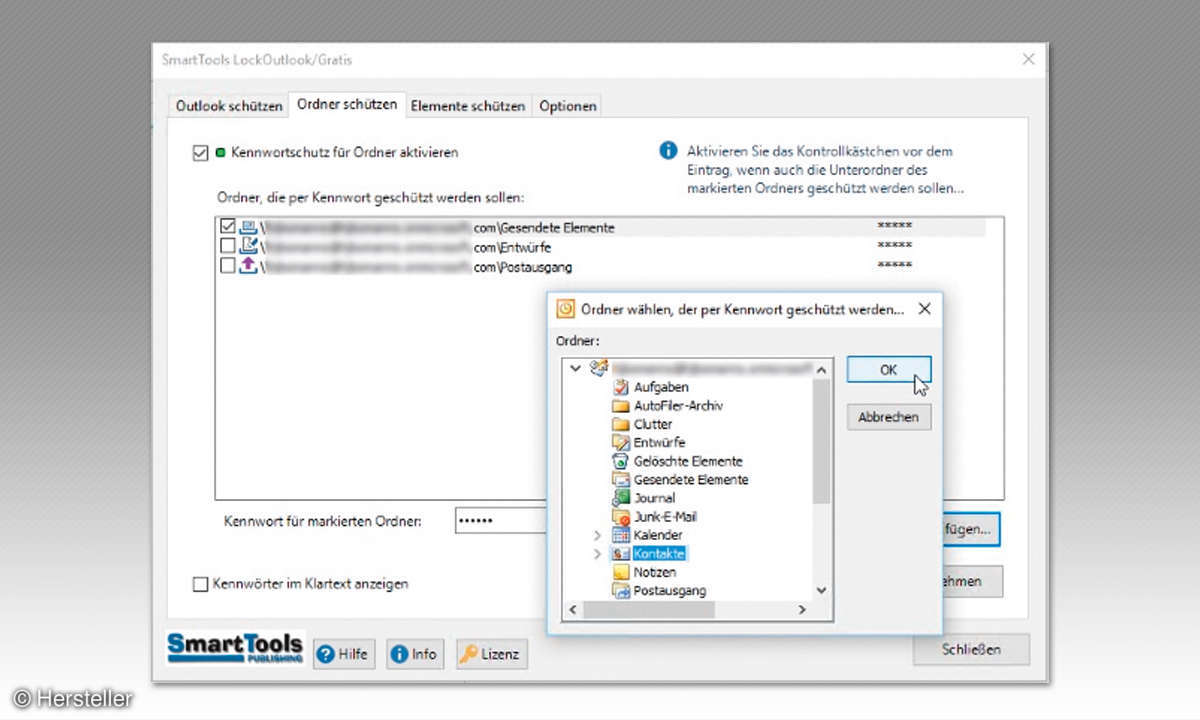Select AutoFiler-Archiv in the folder tree
Viewport: 1200px width, 720px height.
point(678,406)
